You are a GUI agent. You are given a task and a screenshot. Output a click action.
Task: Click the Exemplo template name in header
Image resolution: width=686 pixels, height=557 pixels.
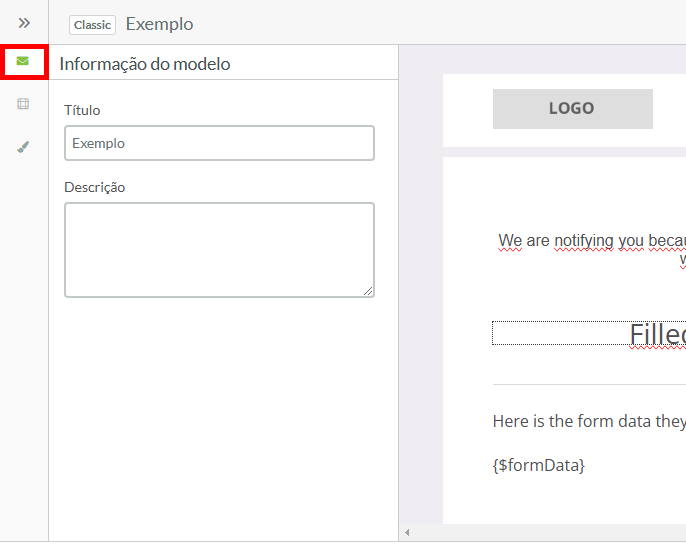point(159,24)
